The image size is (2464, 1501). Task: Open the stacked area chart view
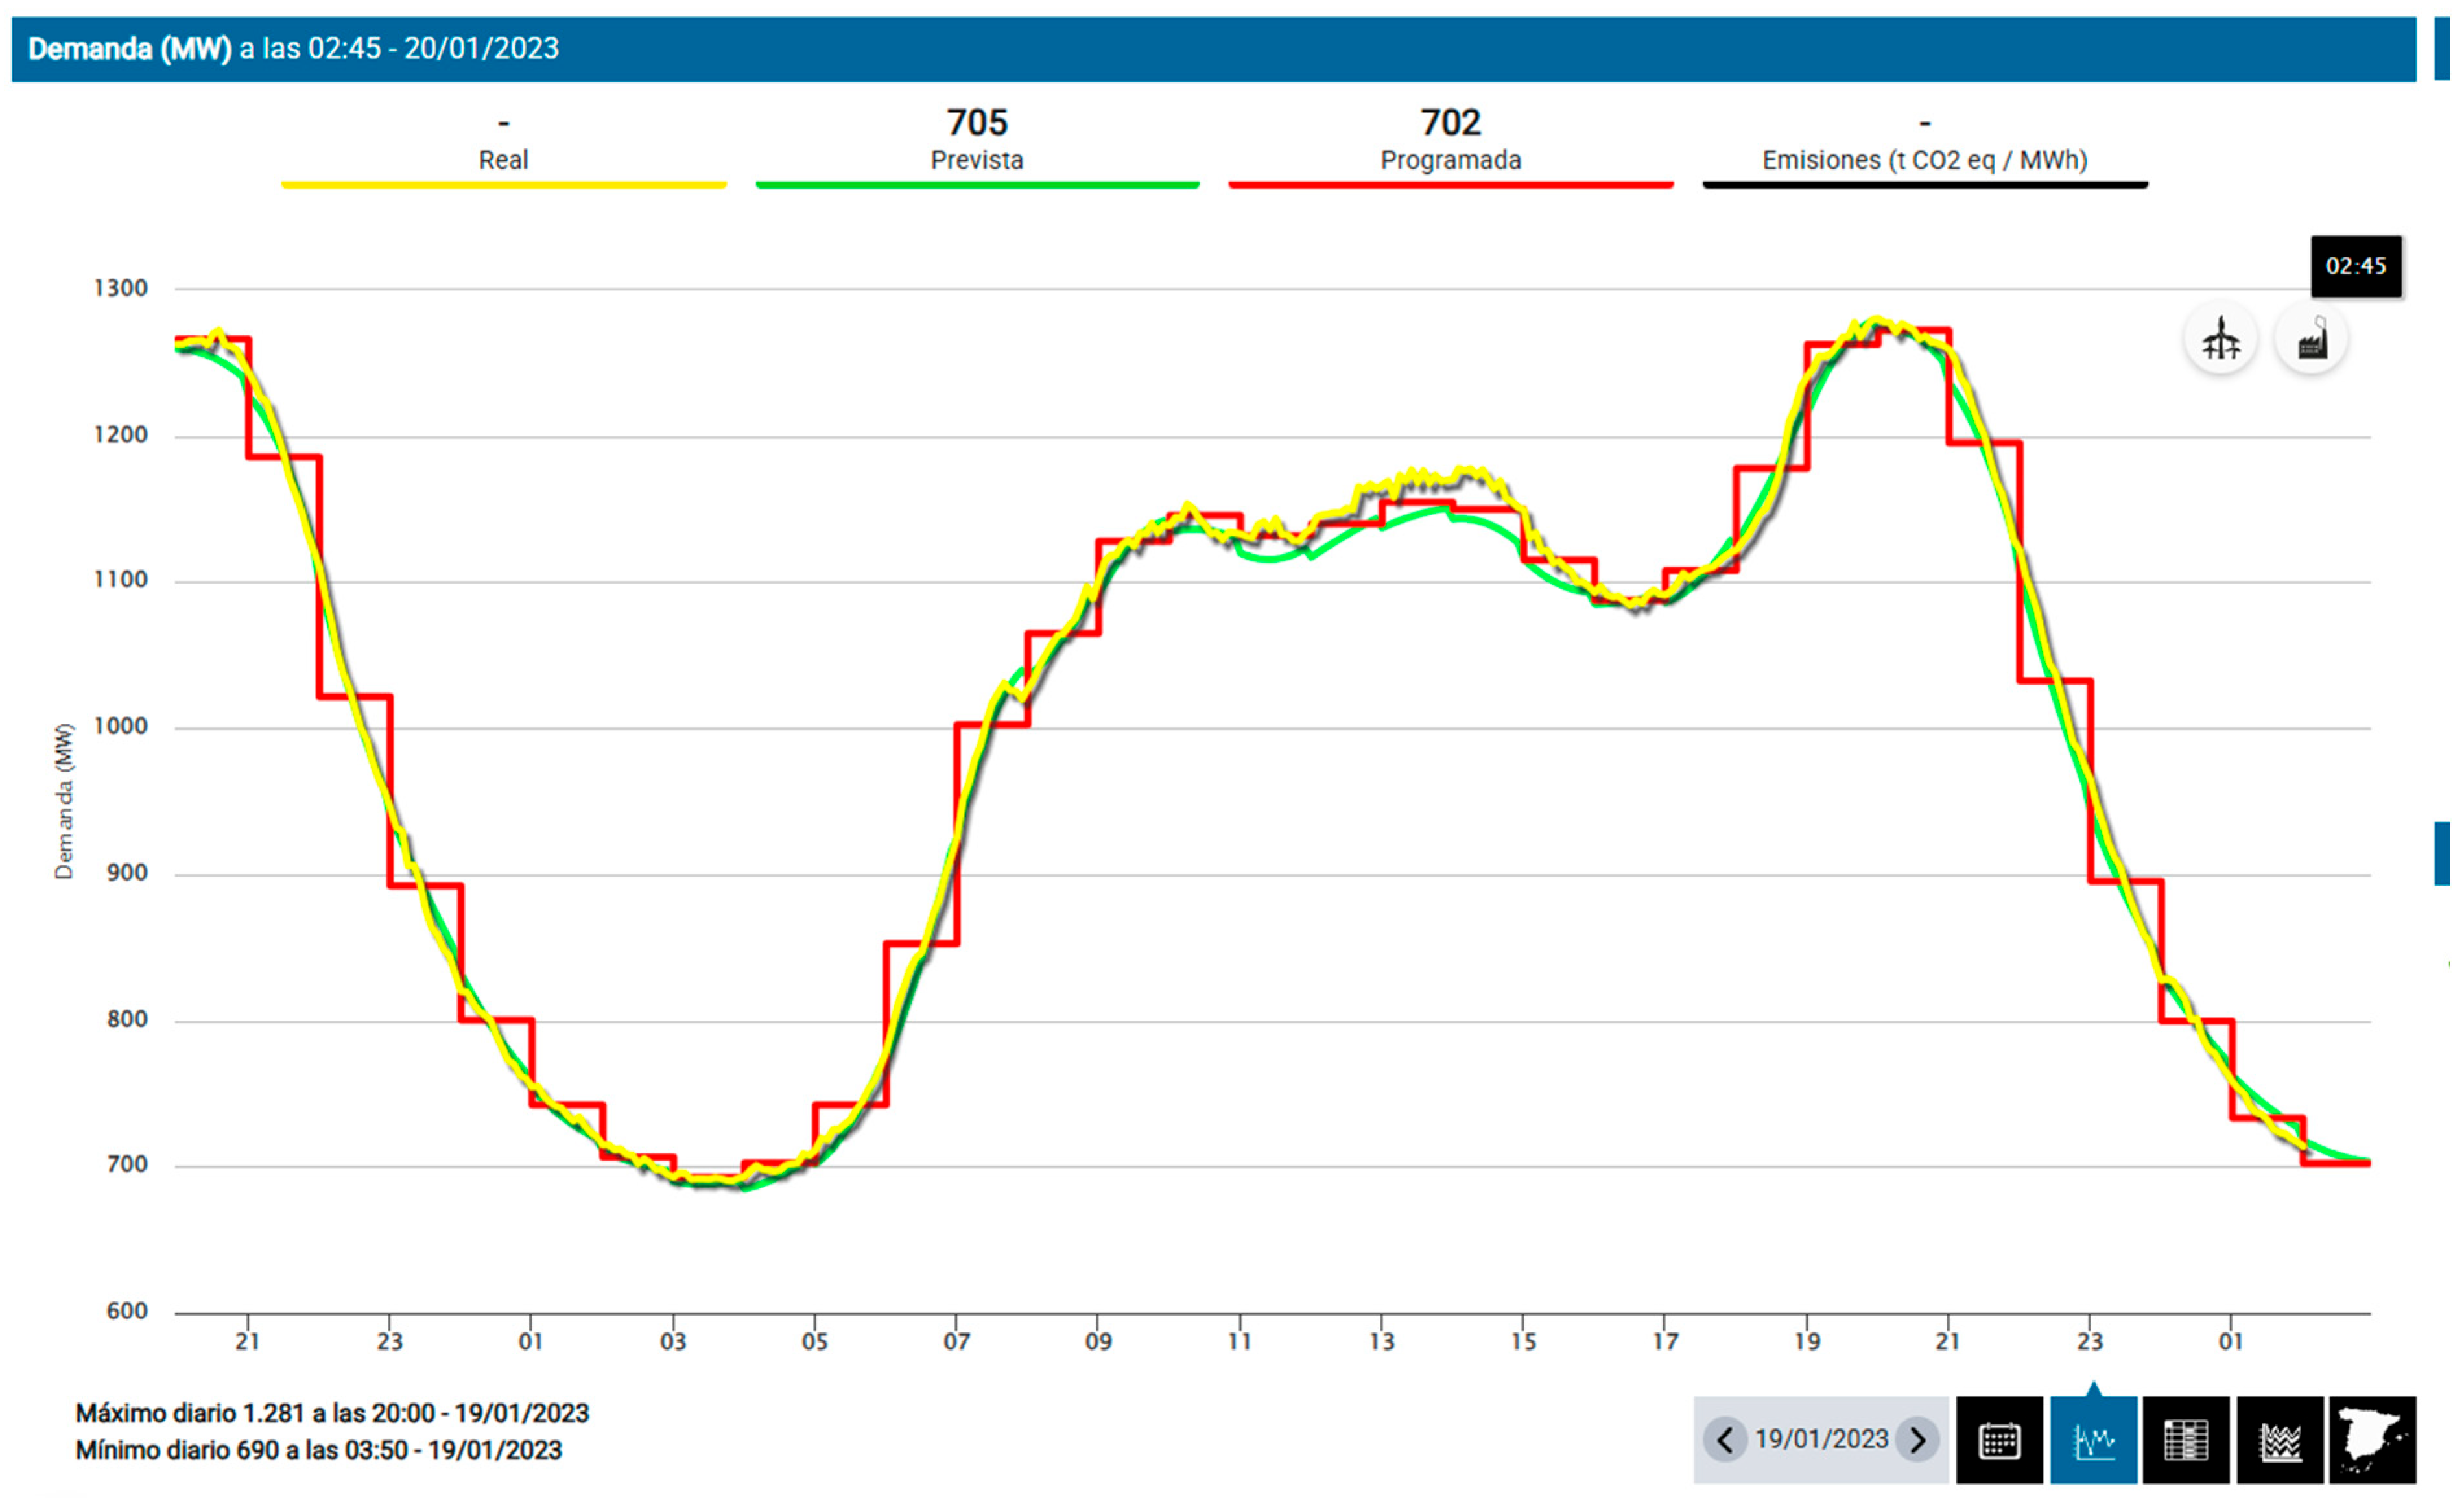click(2280, 1440)
